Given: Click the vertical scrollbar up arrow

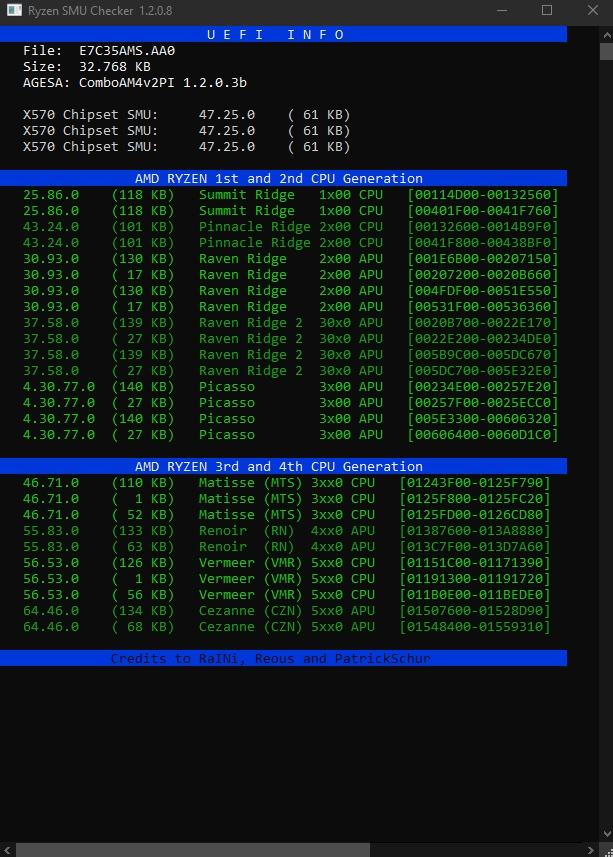Looking at the screenshot, I should [x=606, y=34].
